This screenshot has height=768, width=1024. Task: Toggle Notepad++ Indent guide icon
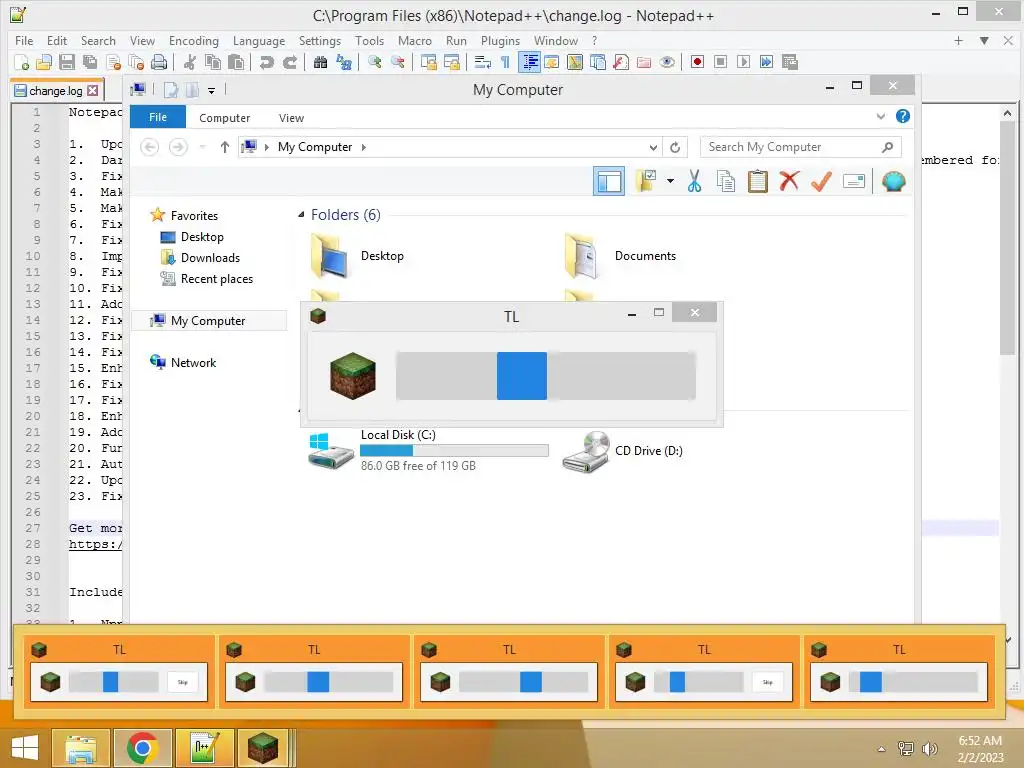click(529, 62)
